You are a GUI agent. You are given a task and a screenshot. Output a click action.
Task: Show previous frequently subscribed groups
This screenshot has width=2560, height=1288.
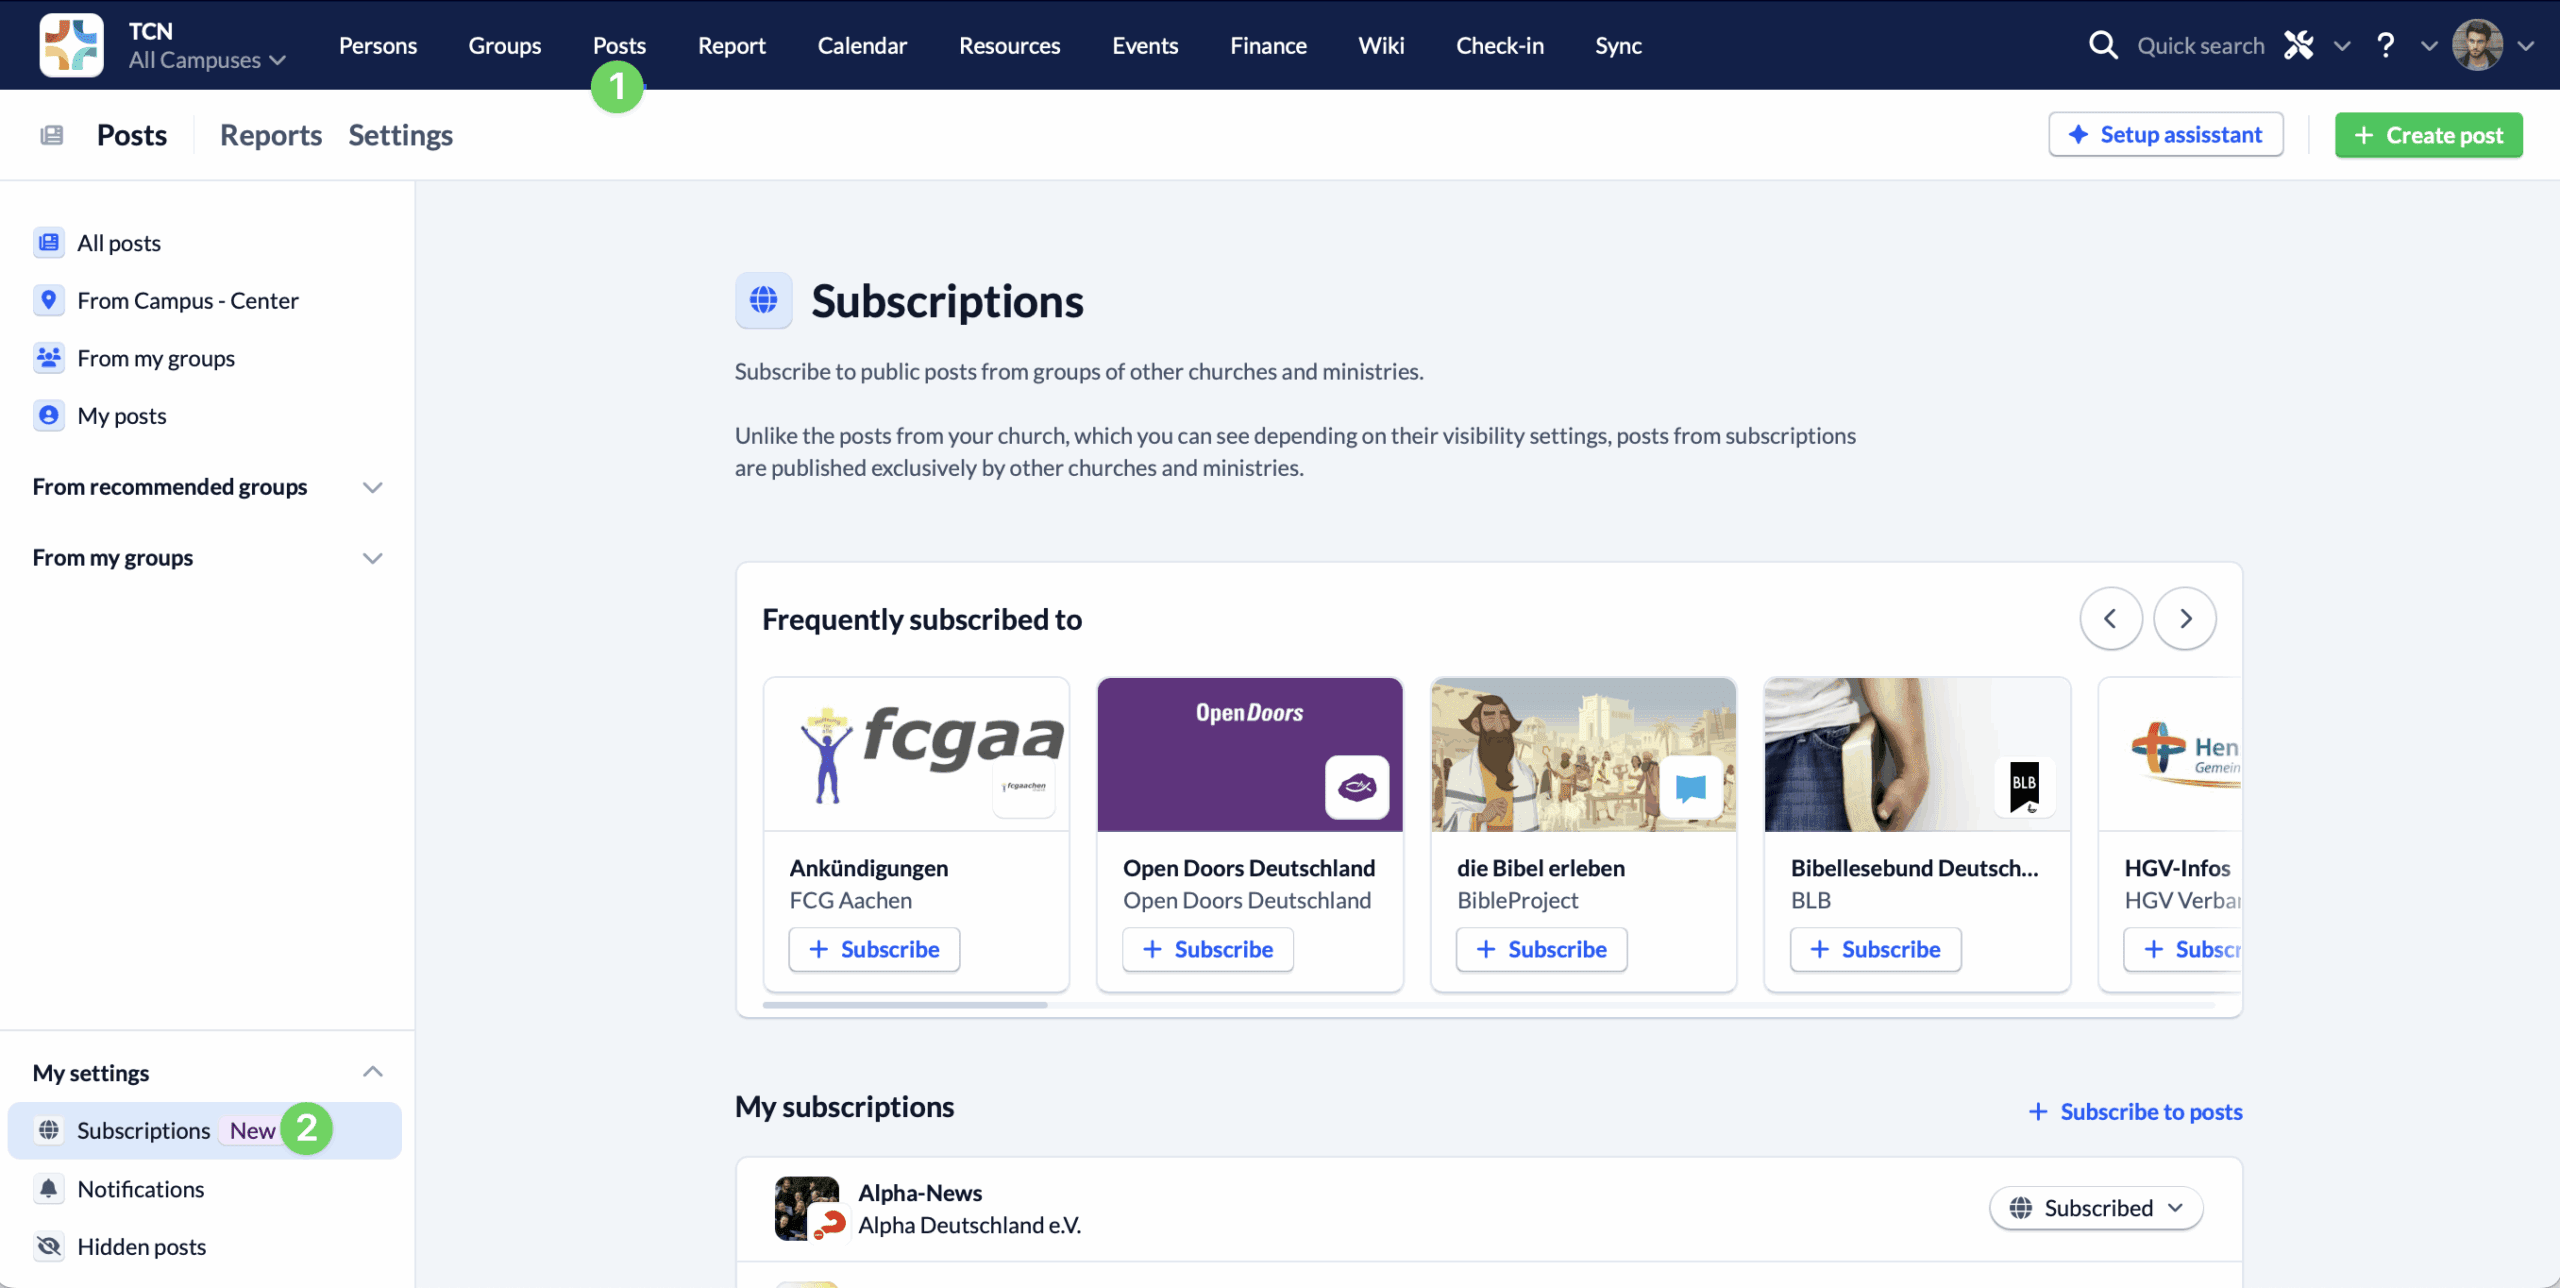pyautogui.click(x=2111, y=619)
